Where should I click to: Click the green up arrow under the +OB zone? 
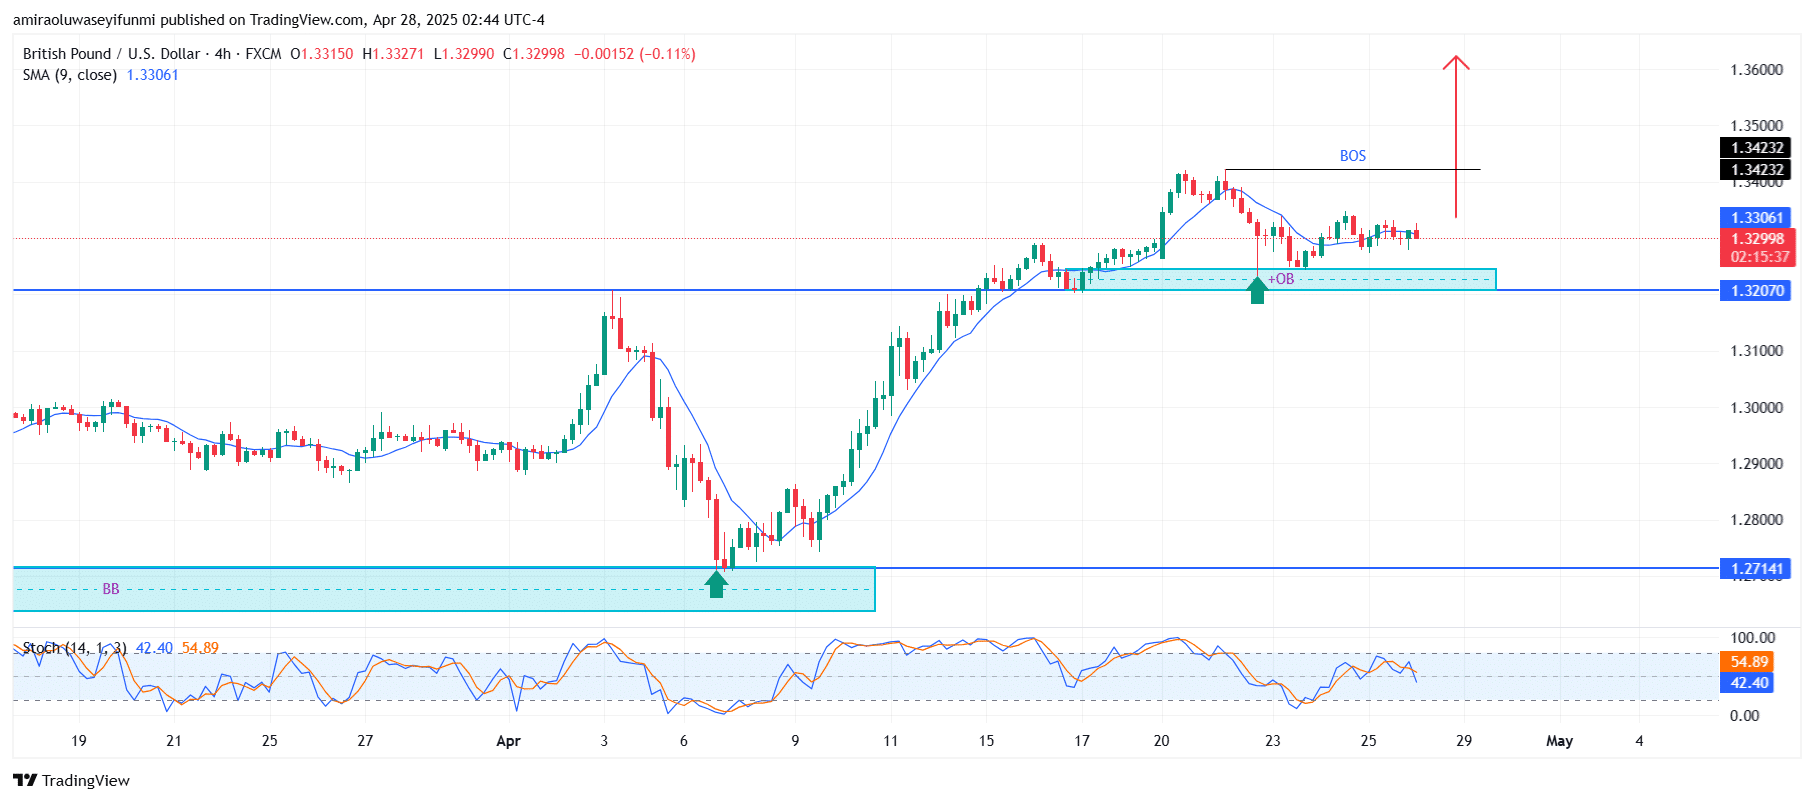[1257, 290]
